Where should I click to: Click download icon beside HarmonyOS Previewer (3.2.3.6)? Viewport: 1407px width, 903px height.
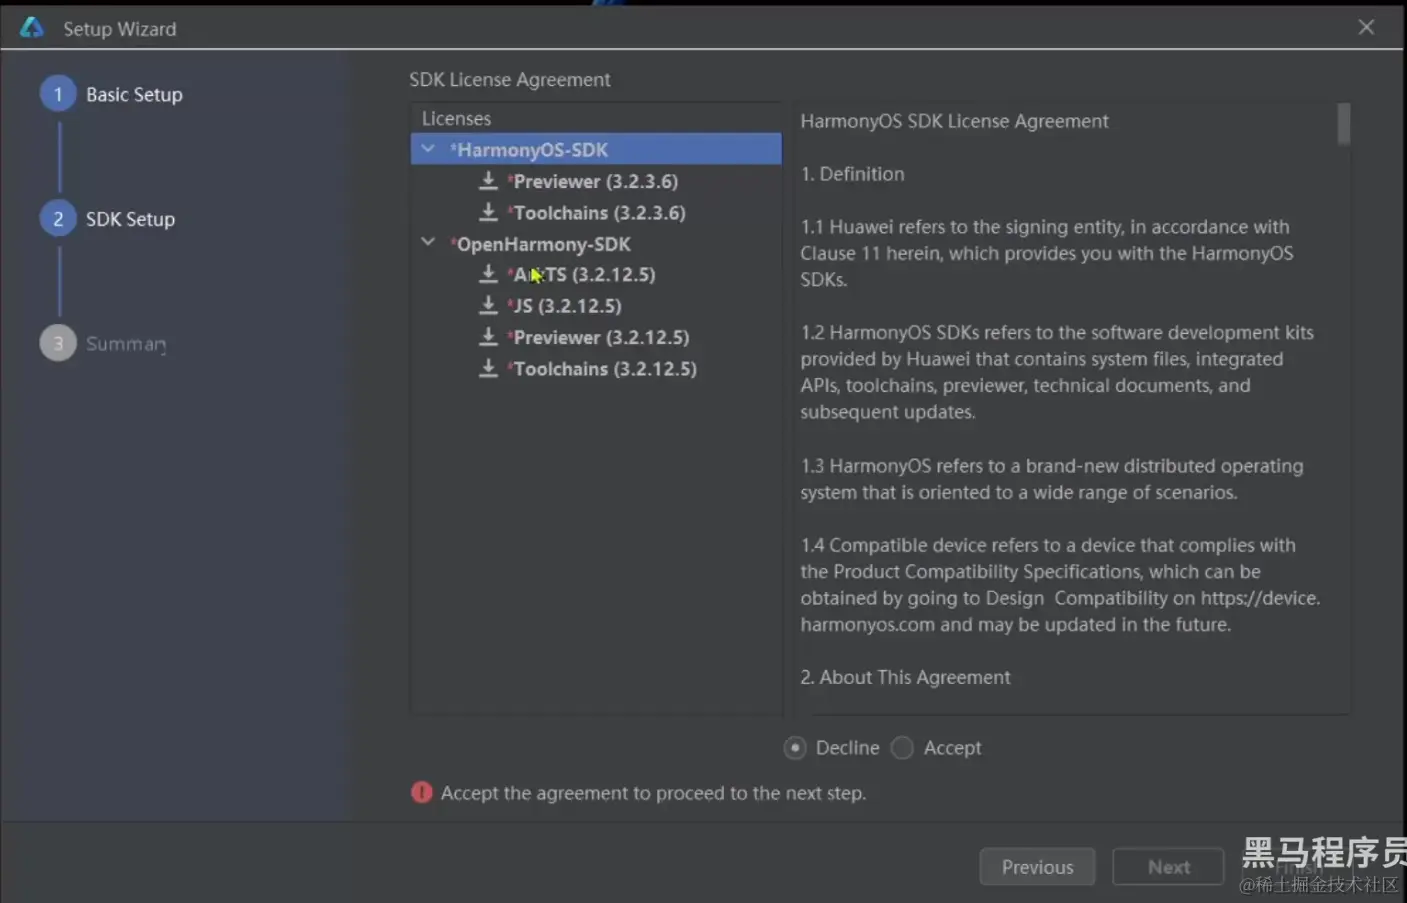pos(488,181)
